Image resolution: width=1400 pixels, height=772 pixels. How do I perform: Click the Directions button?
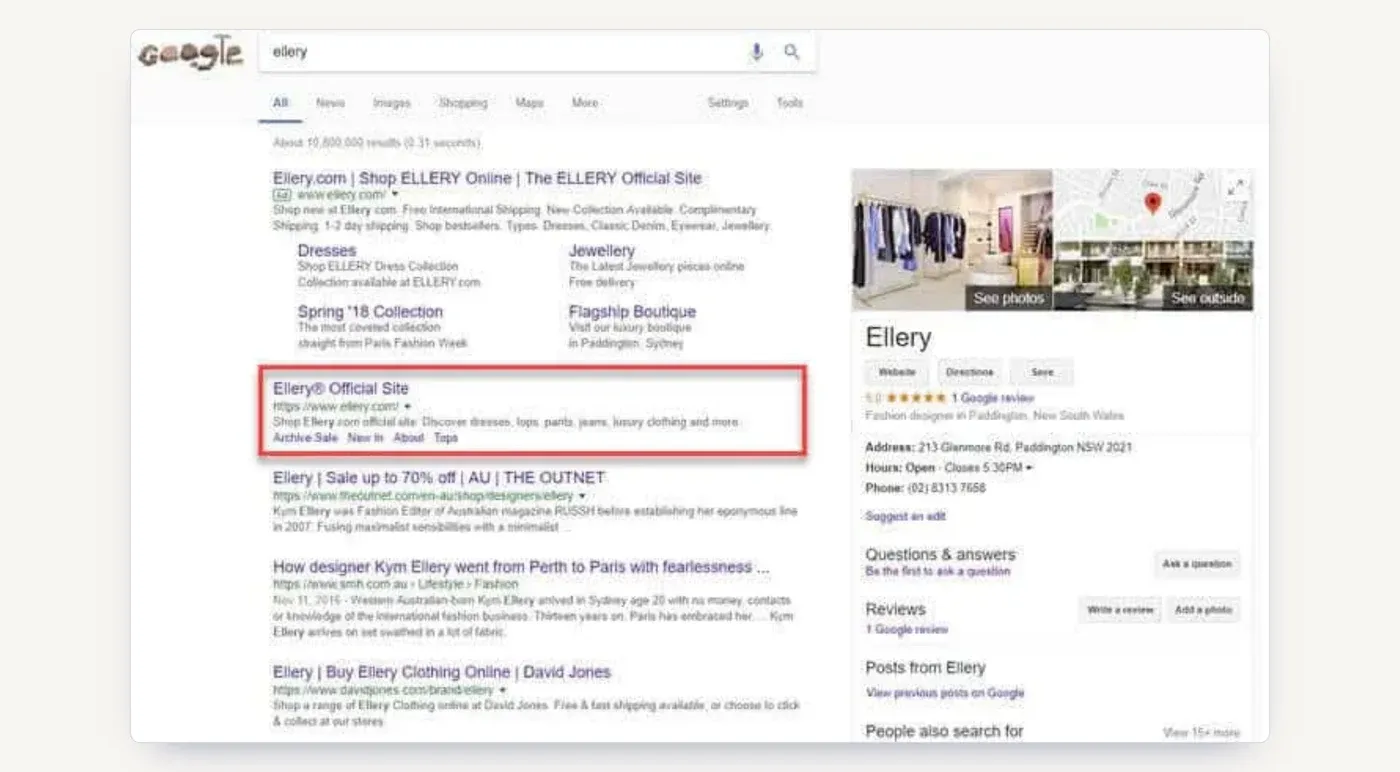(969, 372)
